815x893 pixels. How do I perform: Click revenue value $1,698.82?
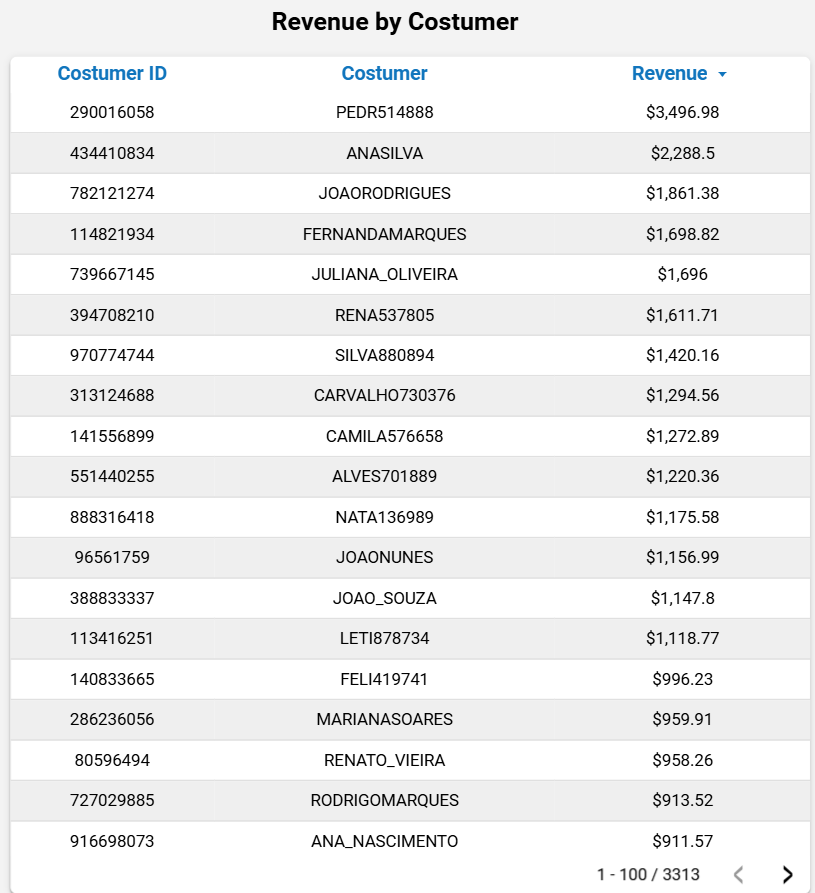[682, 234]
